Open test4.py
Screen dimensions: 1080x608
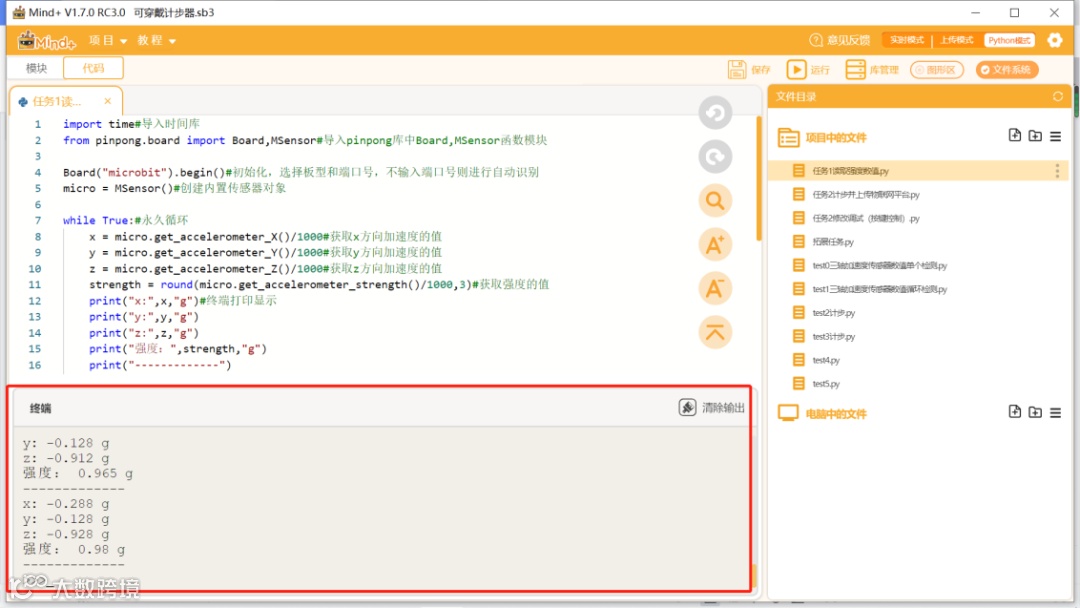click(826, 360)
